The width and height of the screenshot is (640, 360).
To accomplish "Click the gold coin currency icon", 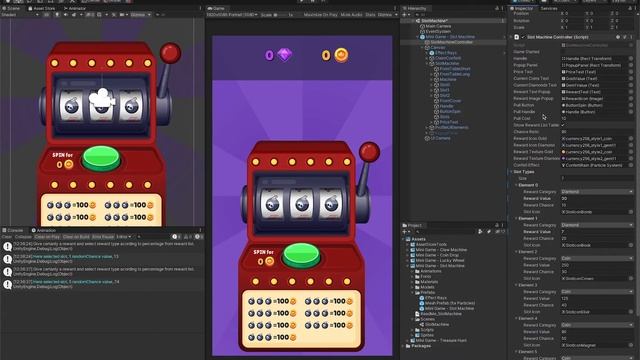I will pos(341,55).
